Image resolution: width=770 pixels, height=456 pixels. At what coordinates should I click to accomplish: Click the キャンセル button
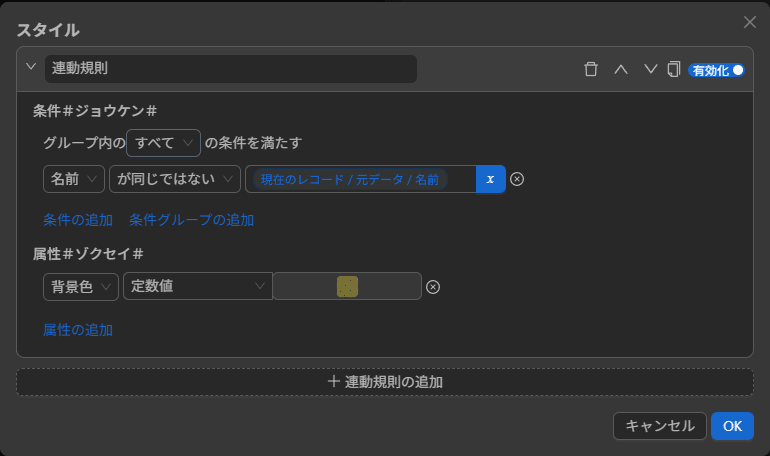pyautogui.click(x=660, y=426)
